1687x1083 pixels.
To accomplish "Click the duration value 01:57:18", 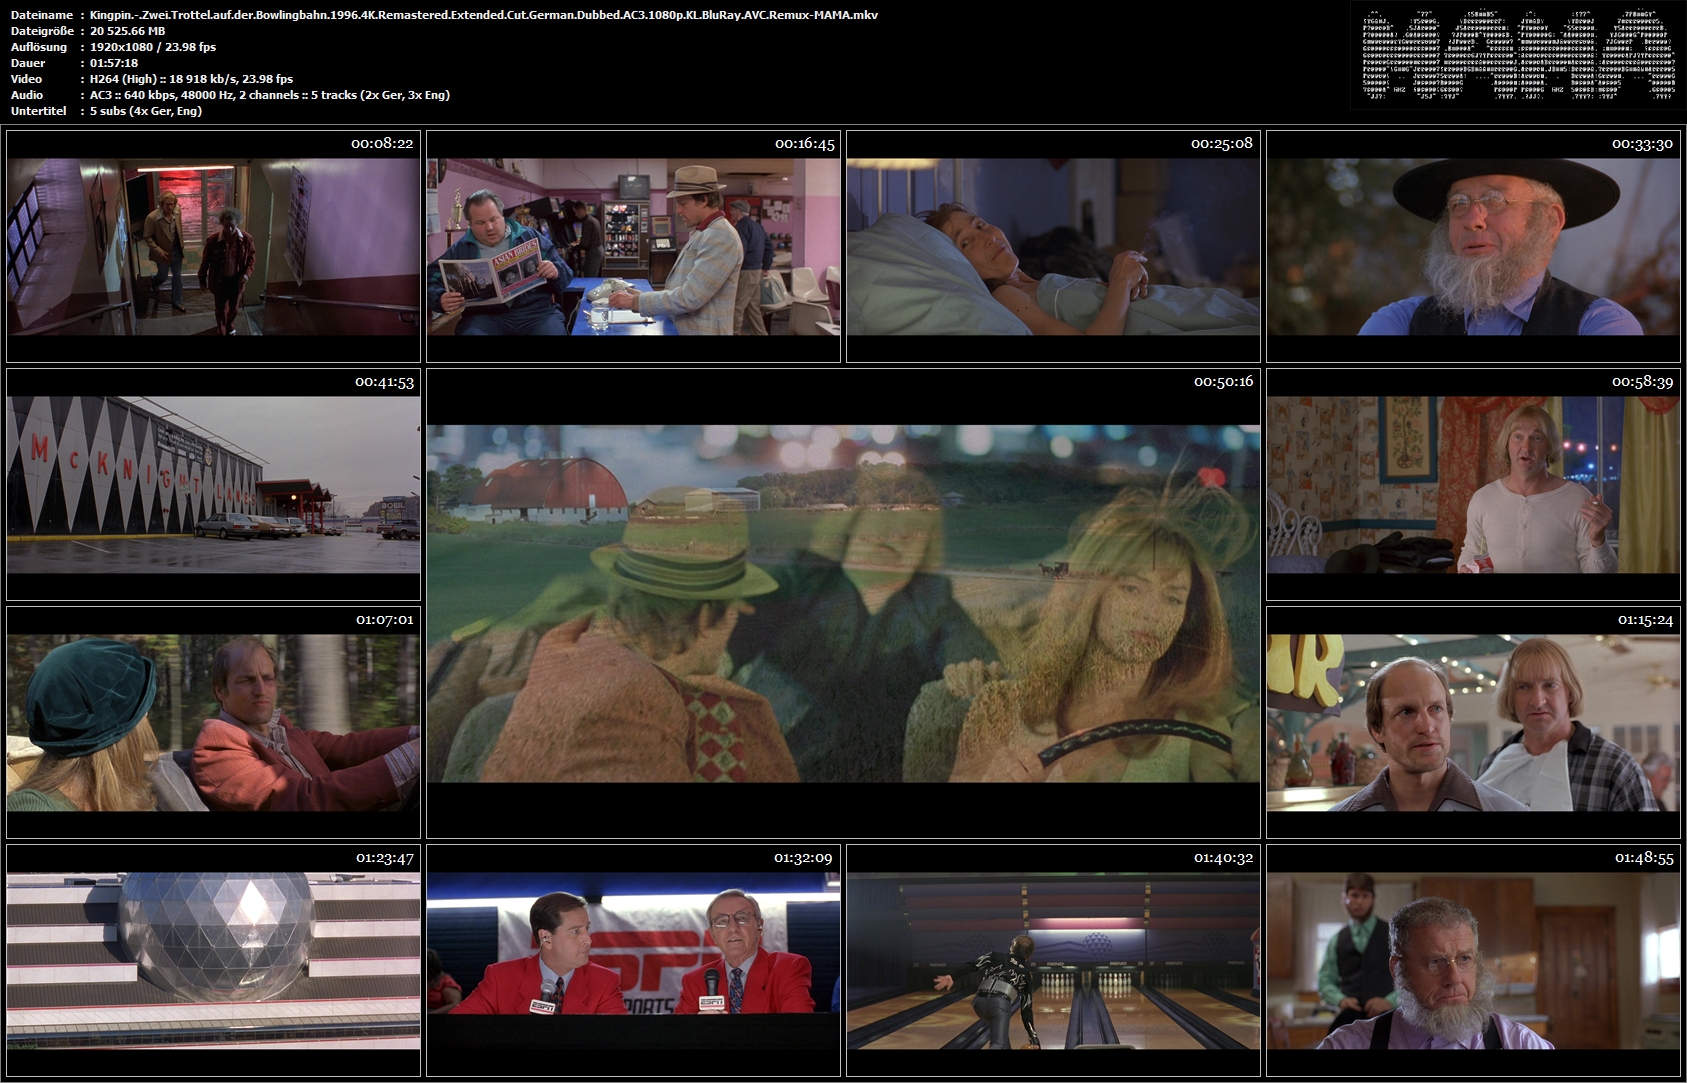I will 114,63.
